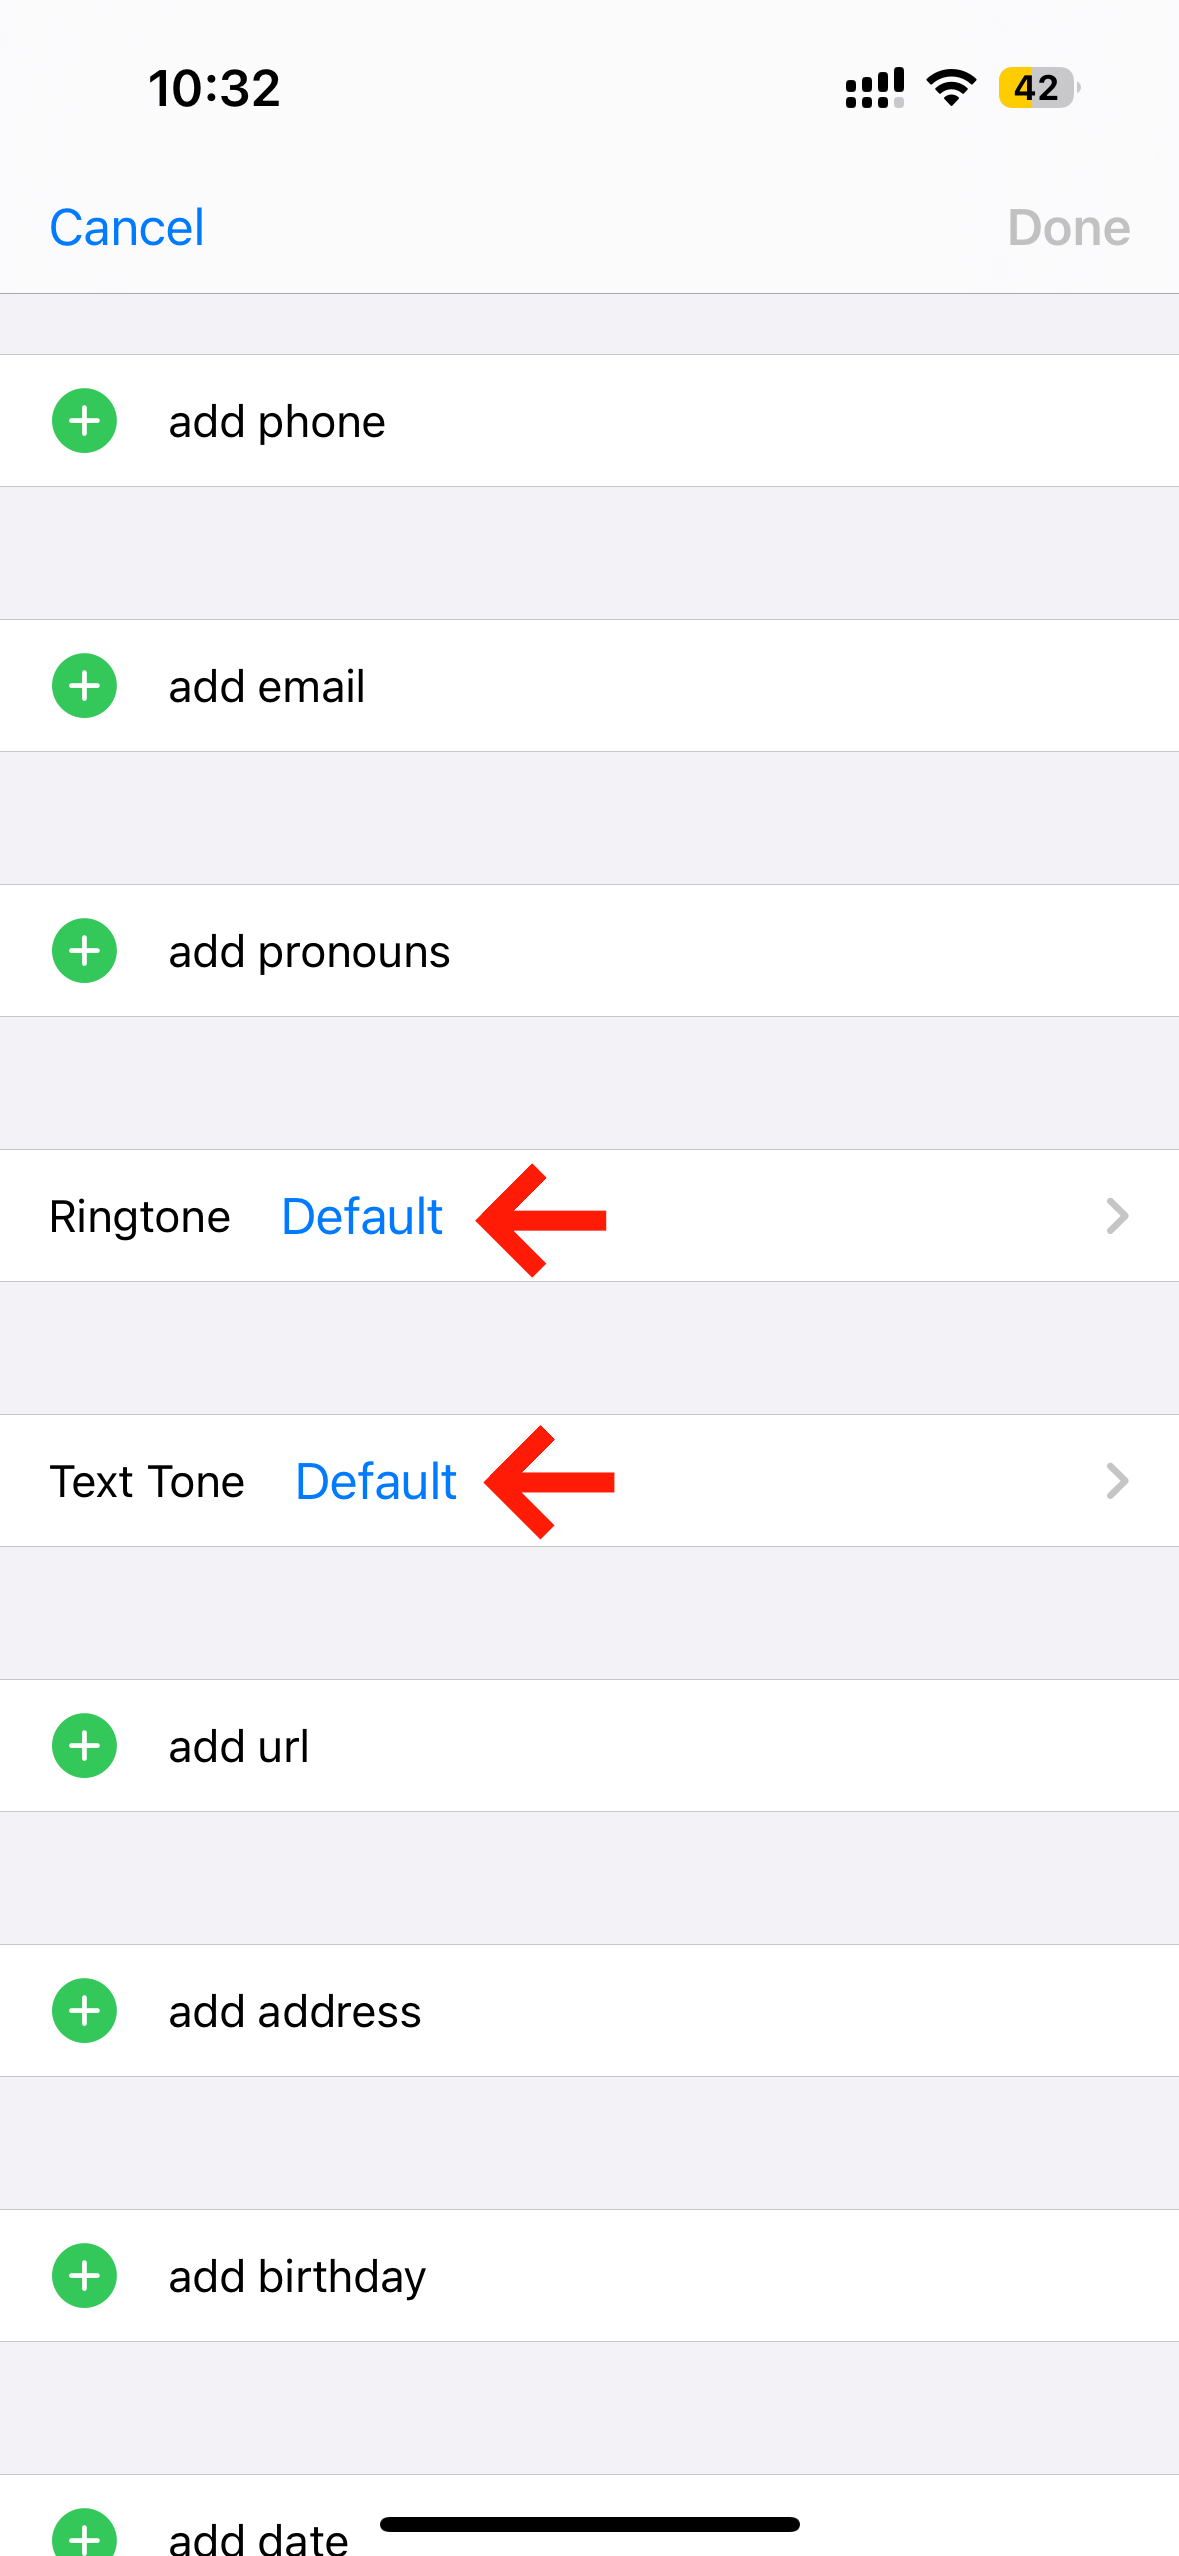Viewport: 1179px width, 2556px height.
Task: Select the Text Tone Default value
Action: tap(376, 1482)
